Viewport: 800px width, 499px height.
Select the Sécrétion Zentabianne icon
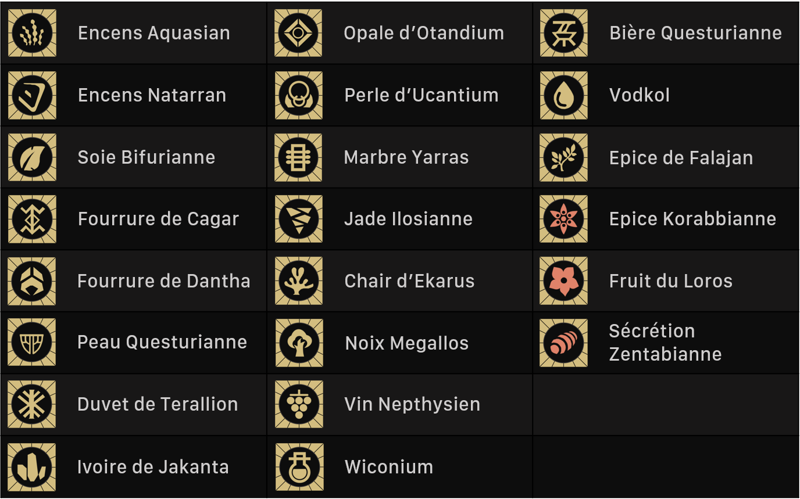pyautogui.click(x=564, y=343)
